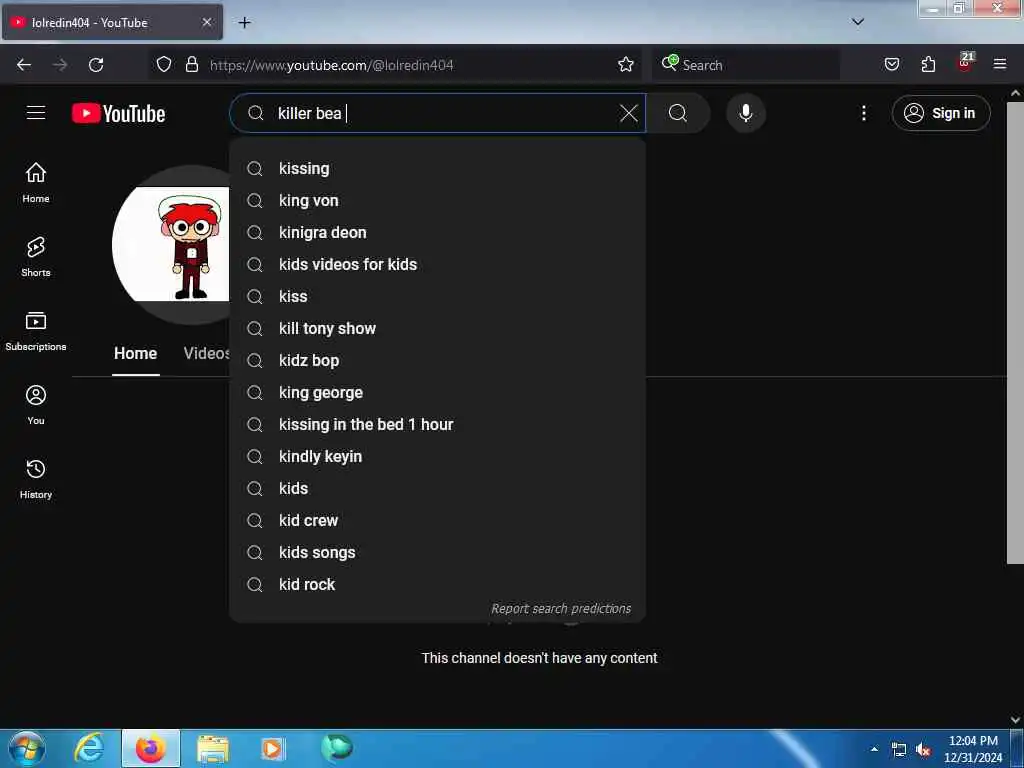Pick the 'king george' suggestion
The height and width of the screenshot is (768, 1024).
438,392
